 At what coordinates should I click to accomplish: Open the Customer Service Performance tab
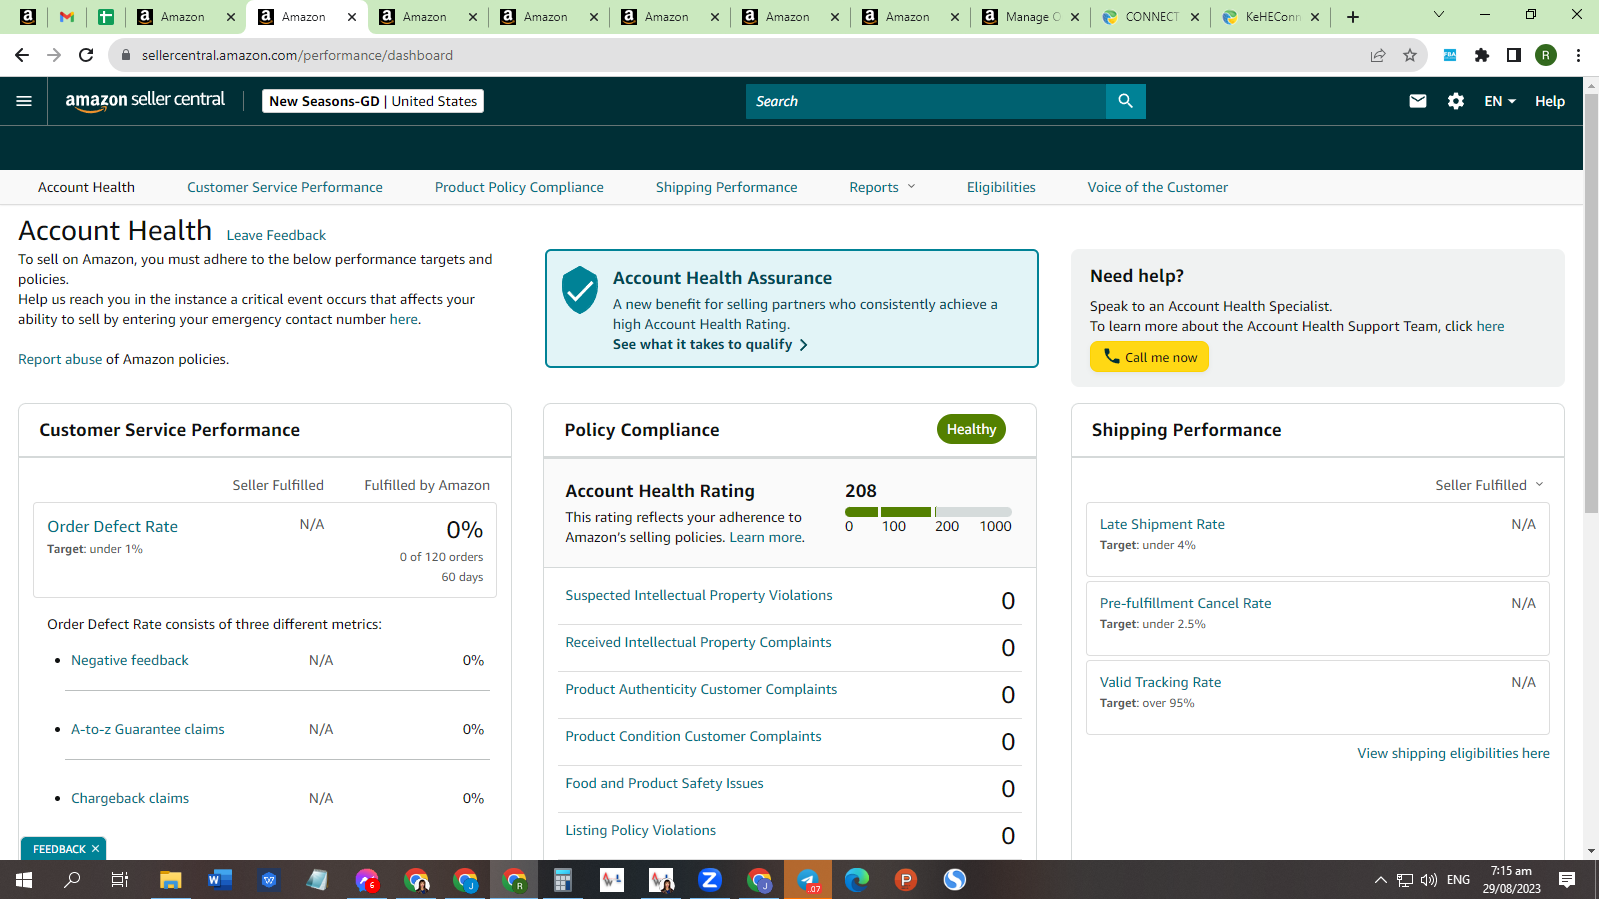point(285,187)
